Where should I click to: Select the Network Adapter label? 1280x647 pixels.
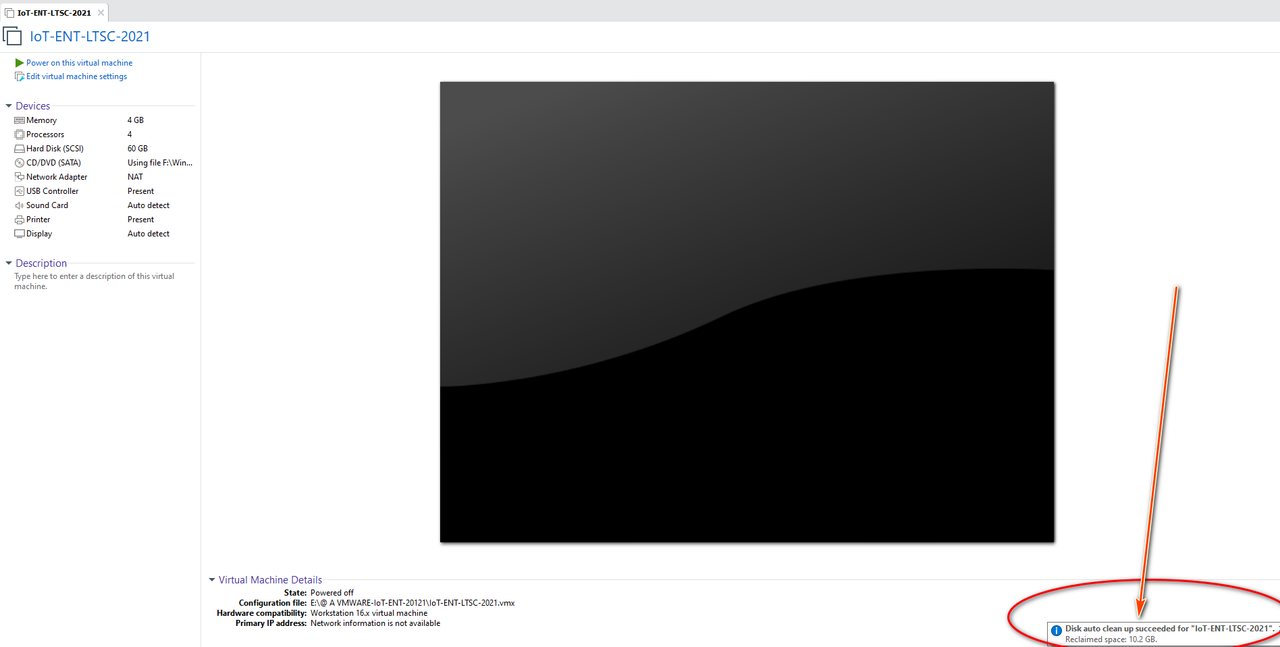point(57,177)
